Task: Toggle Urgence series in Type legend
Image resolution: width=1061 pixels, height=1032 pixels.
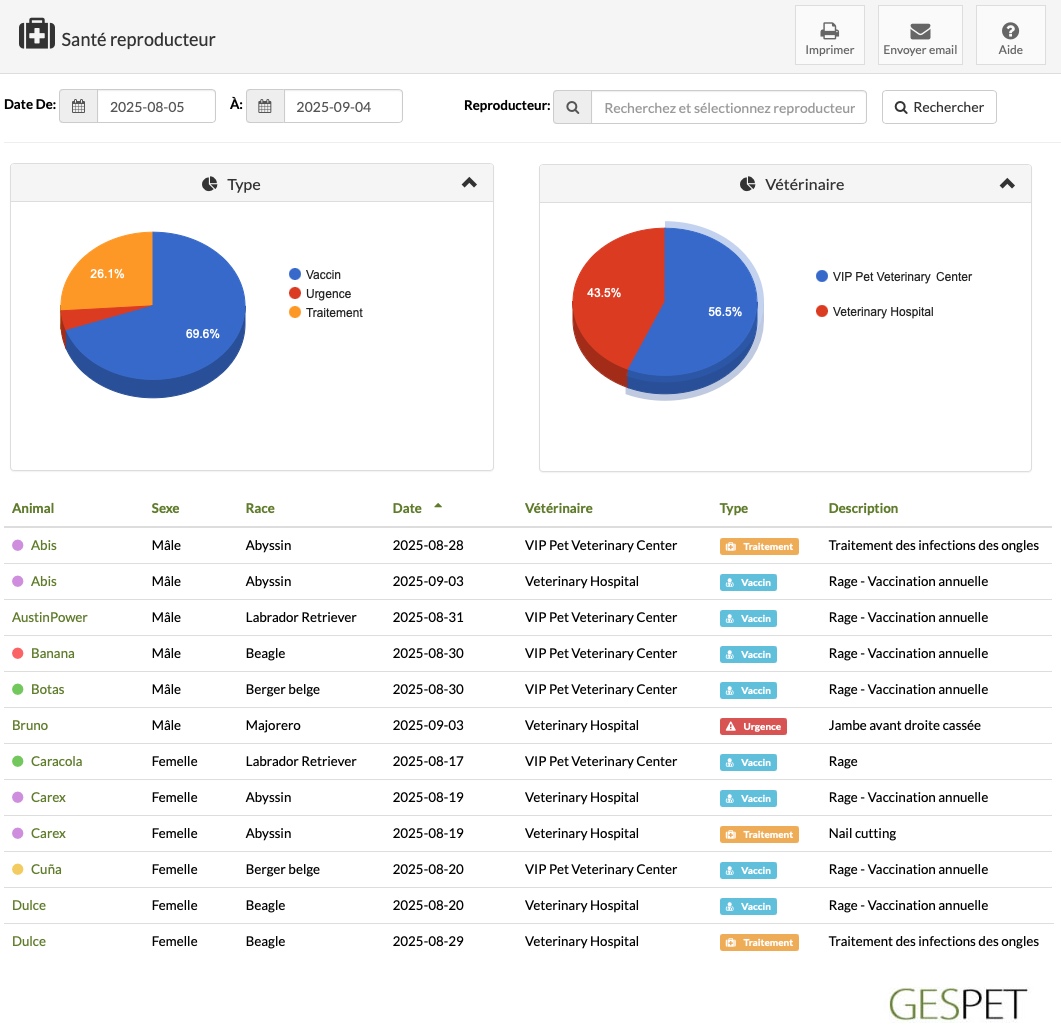Action: [320, 293]
